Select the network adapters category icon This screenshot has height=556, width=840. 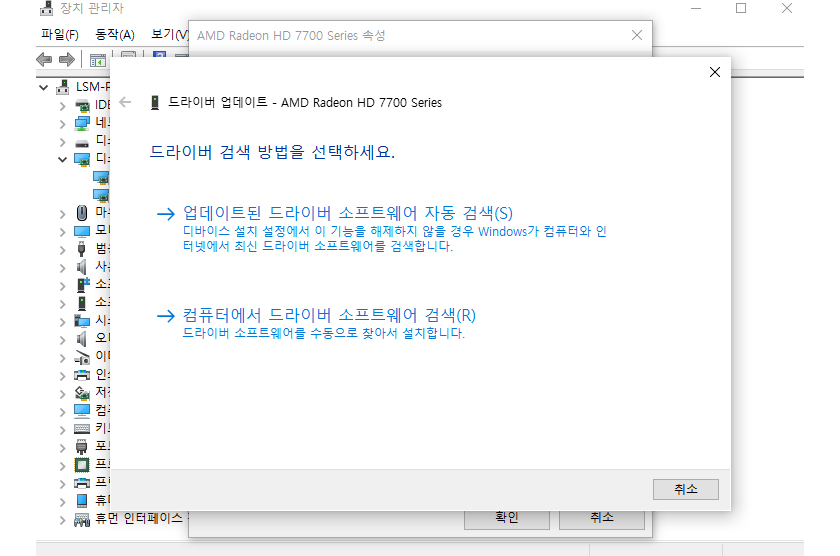[x=82, y=123]
